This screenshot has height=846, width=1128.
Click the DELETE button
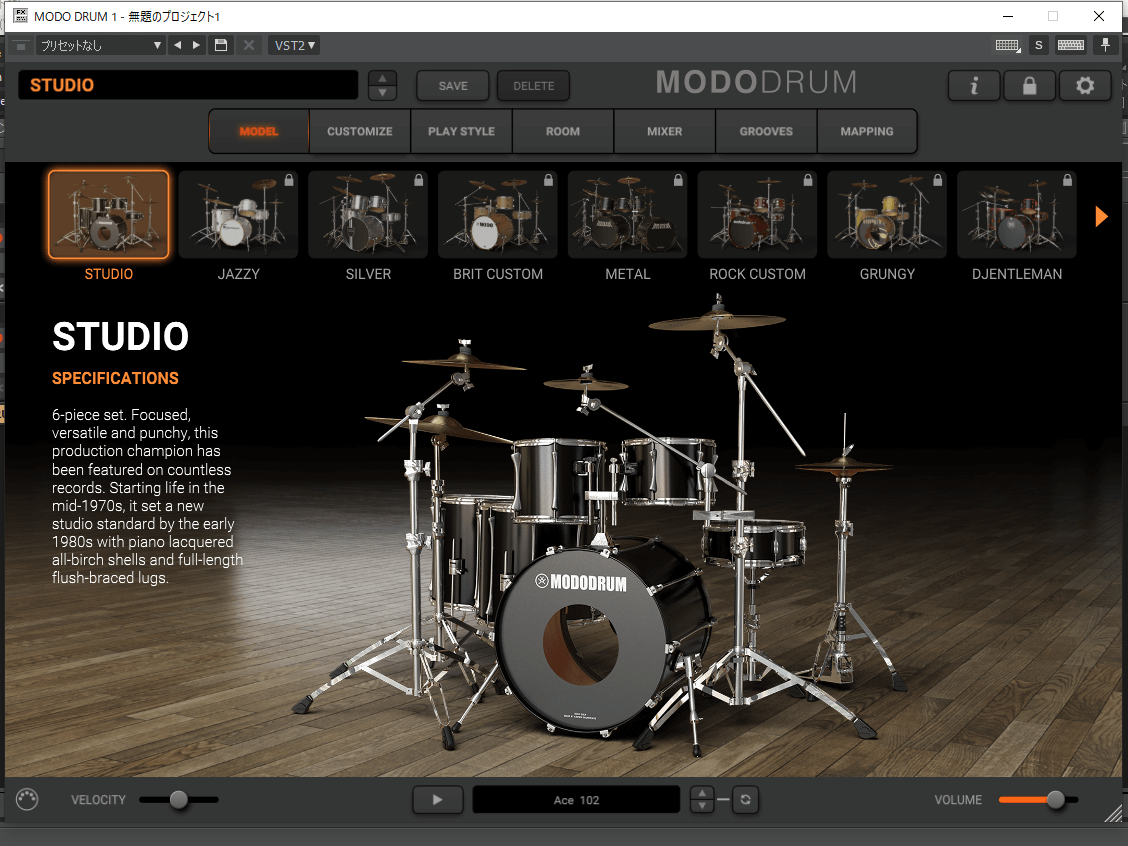(x=534, y=86)
